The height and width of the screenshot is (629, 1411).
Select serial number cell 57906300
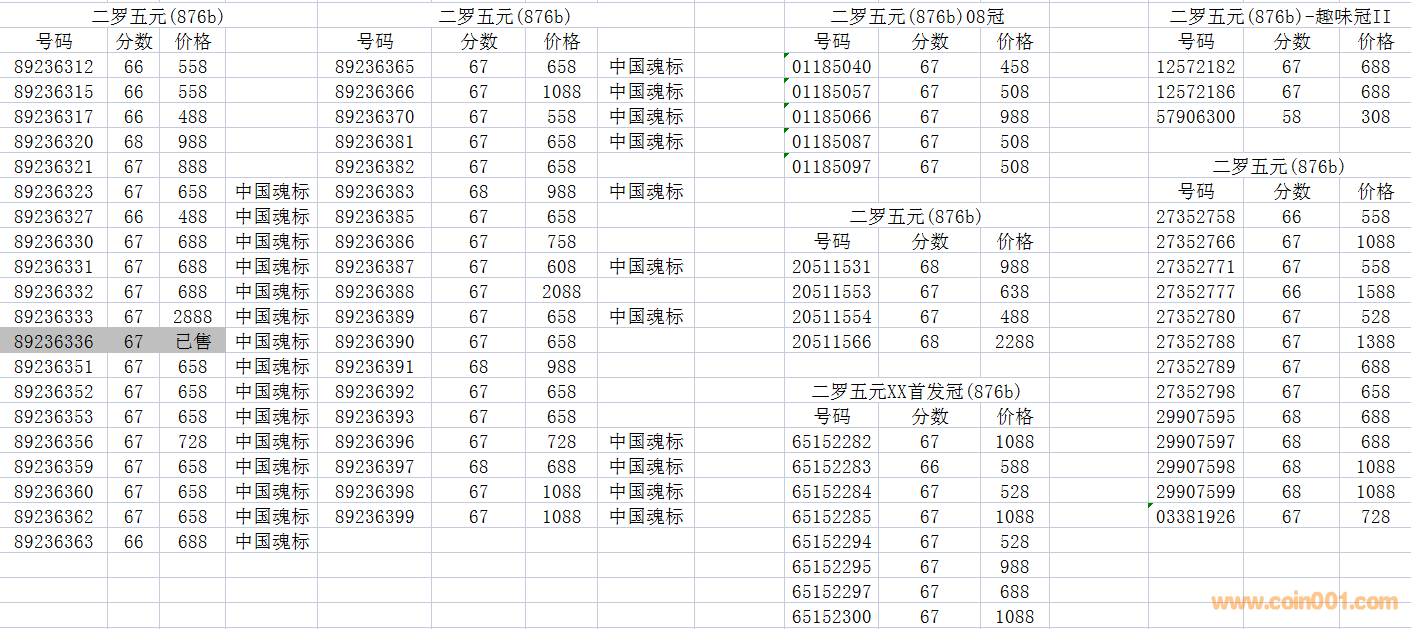tap(1195, 117)
